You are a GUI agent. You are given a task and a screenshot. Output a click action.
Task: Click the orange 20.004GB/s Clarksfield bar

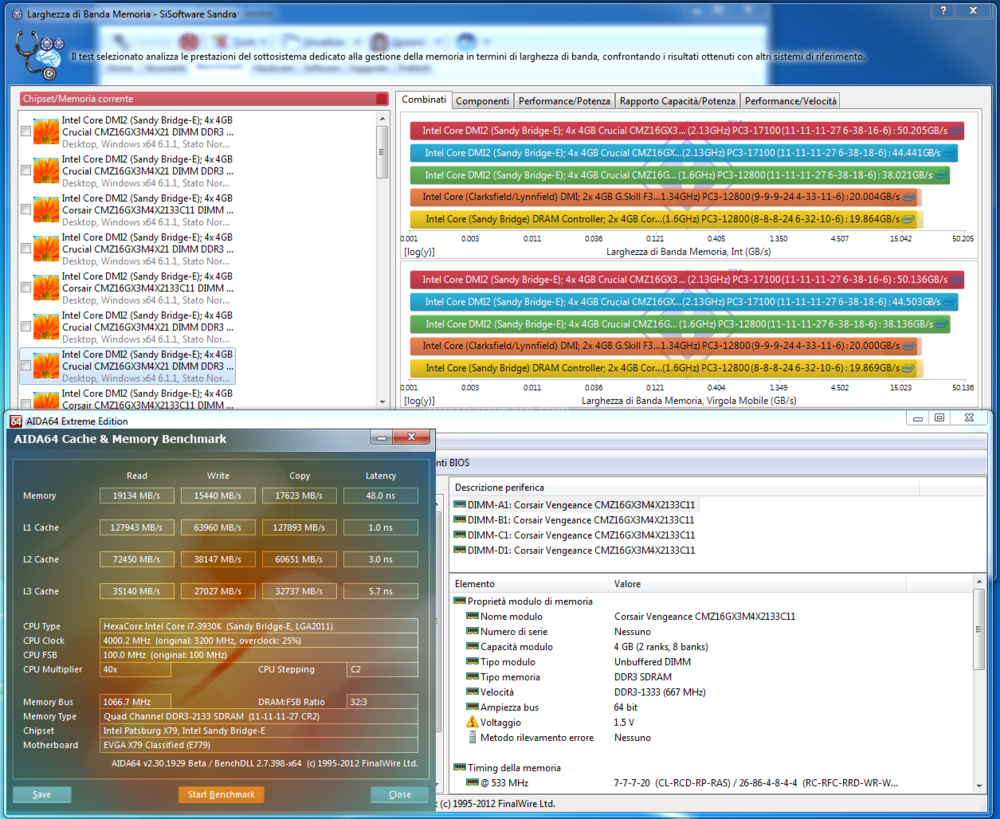point(665,196)
